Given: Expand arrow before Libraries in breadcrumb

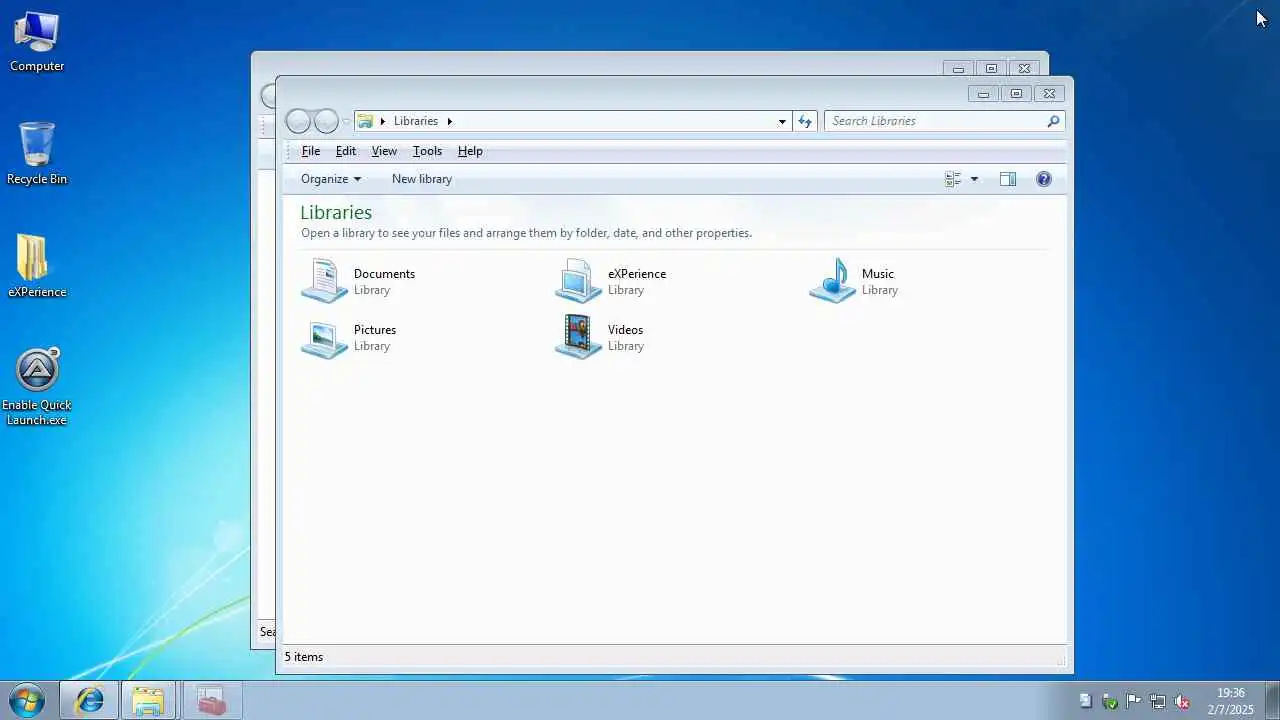Looking at the screenshot, I should (x=383, y=121).
